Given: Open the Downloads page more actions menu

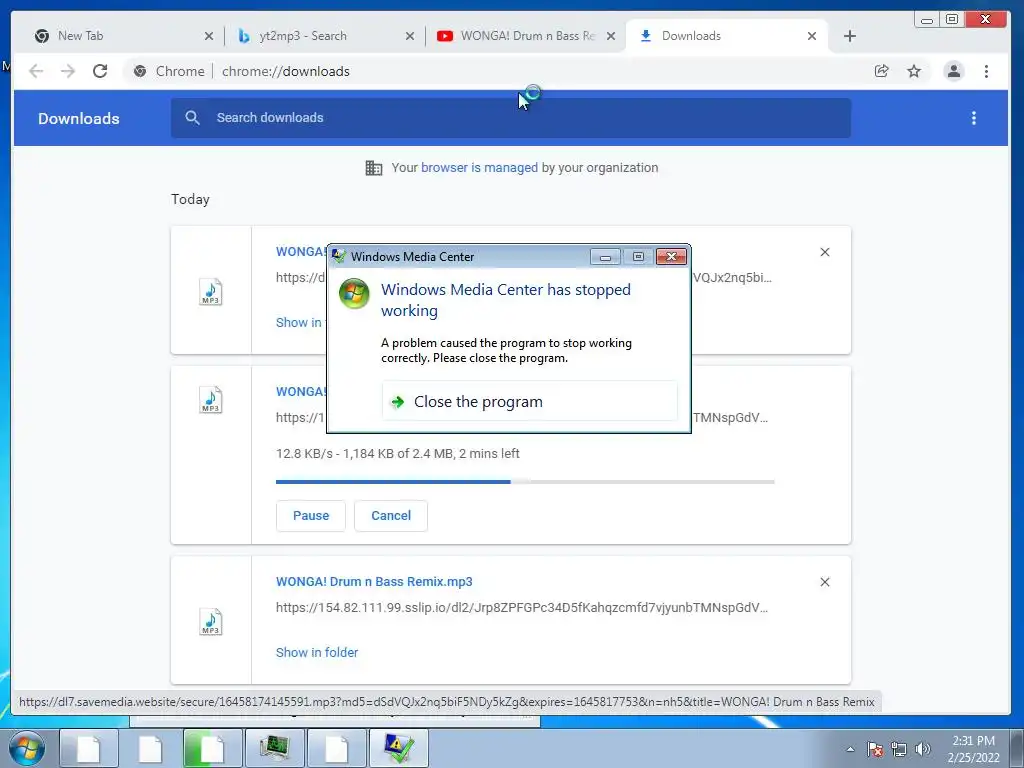Looking at the screenshot, I should pos(974,118).
